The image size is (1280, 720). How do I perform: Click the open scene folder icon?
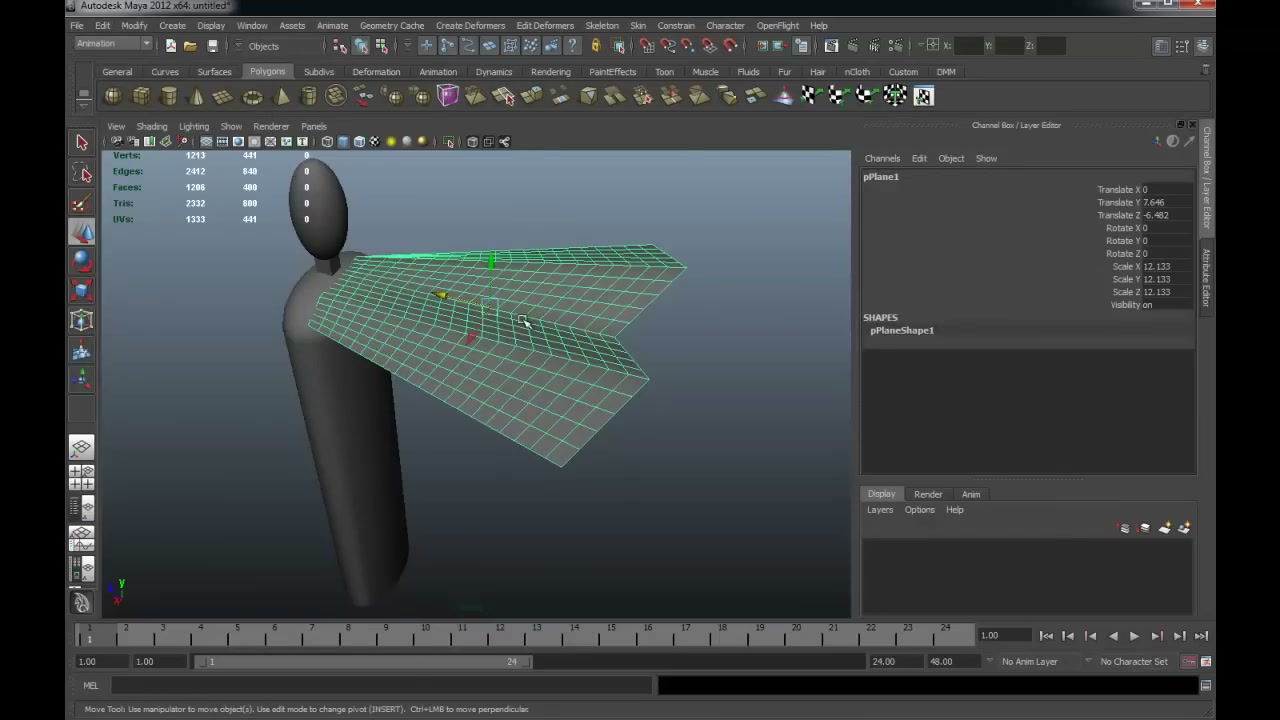190,46
